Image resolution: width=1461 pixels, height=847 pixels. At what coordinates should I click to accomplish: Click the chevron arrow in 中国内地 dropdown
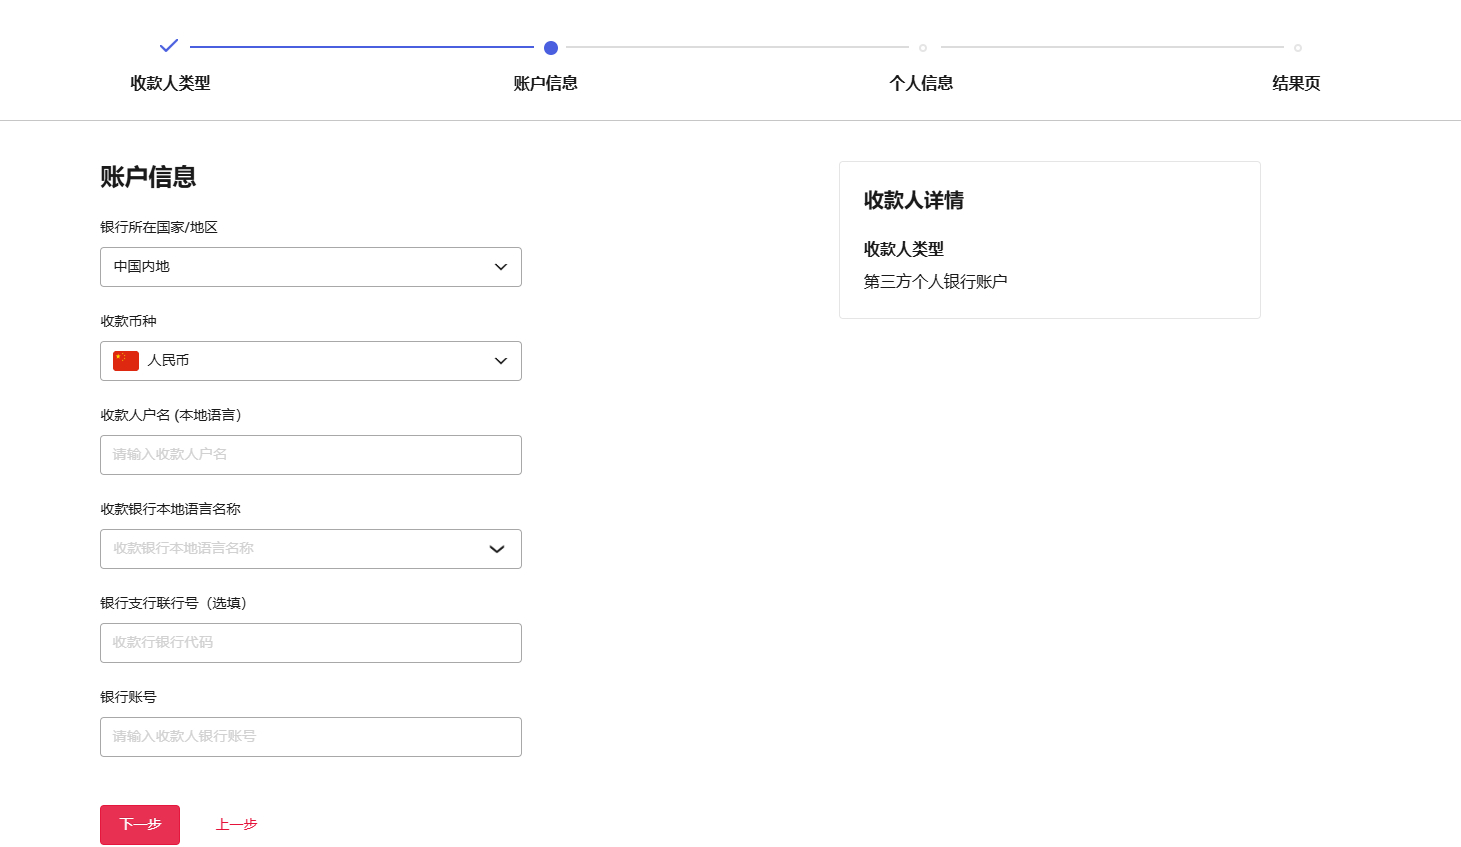coord(501,267)
